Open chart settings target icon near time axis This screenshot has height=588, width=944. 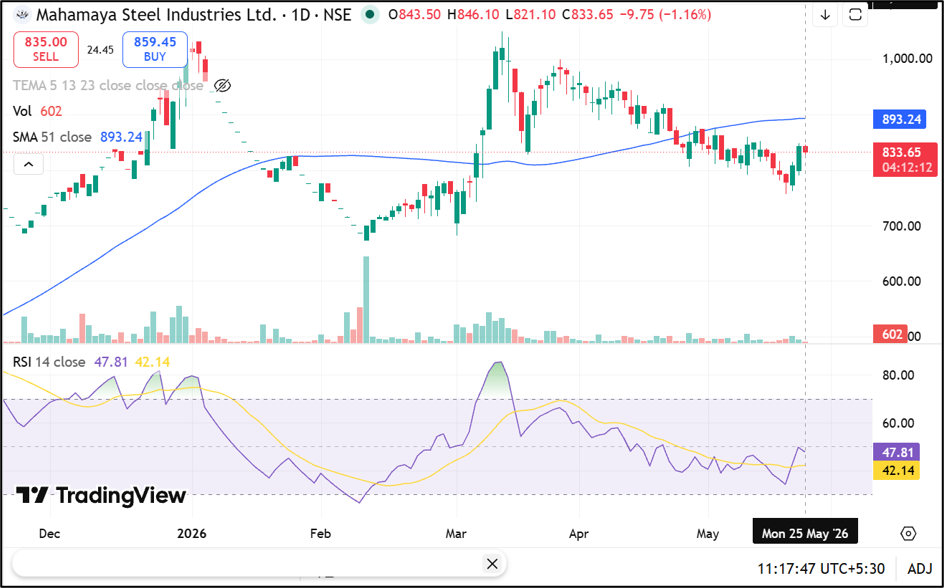coord(908,533)
